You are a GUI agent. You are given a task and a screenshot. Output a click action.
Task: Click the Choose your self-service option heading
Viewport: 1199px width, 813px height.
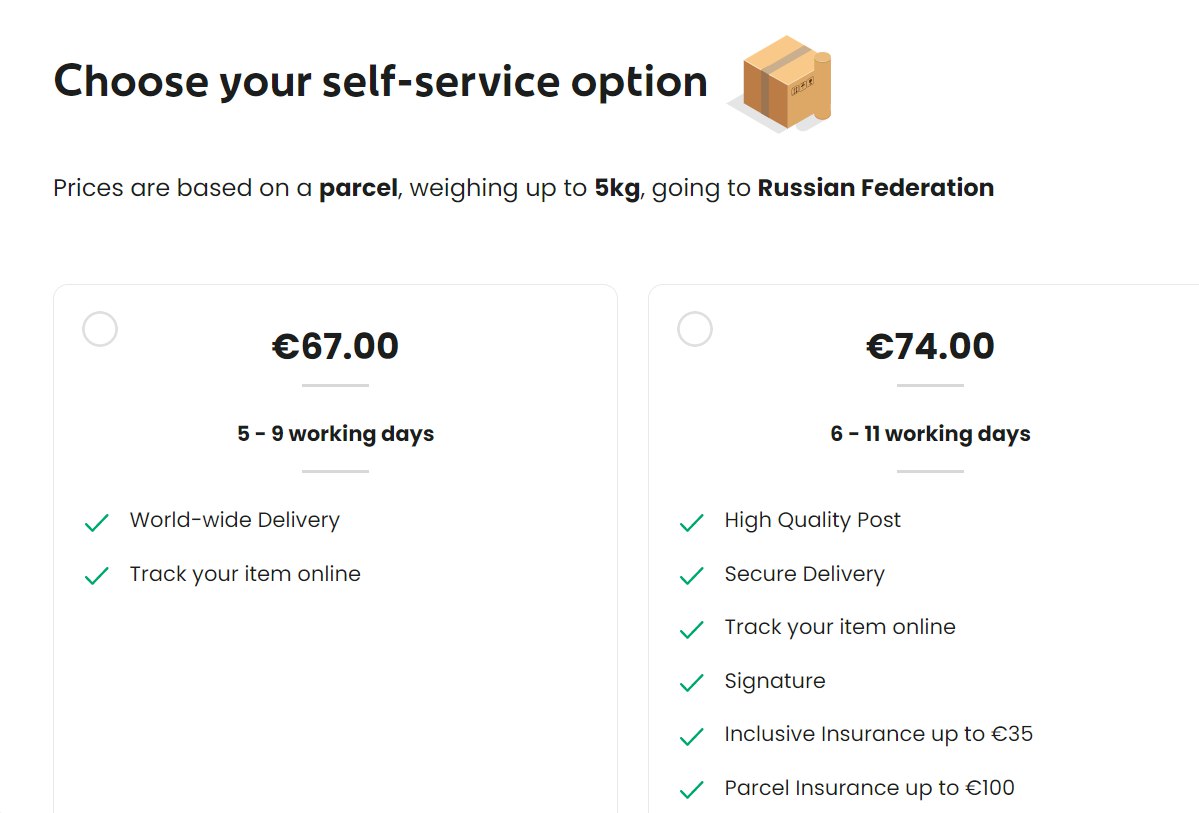click(x=381, y=82)
